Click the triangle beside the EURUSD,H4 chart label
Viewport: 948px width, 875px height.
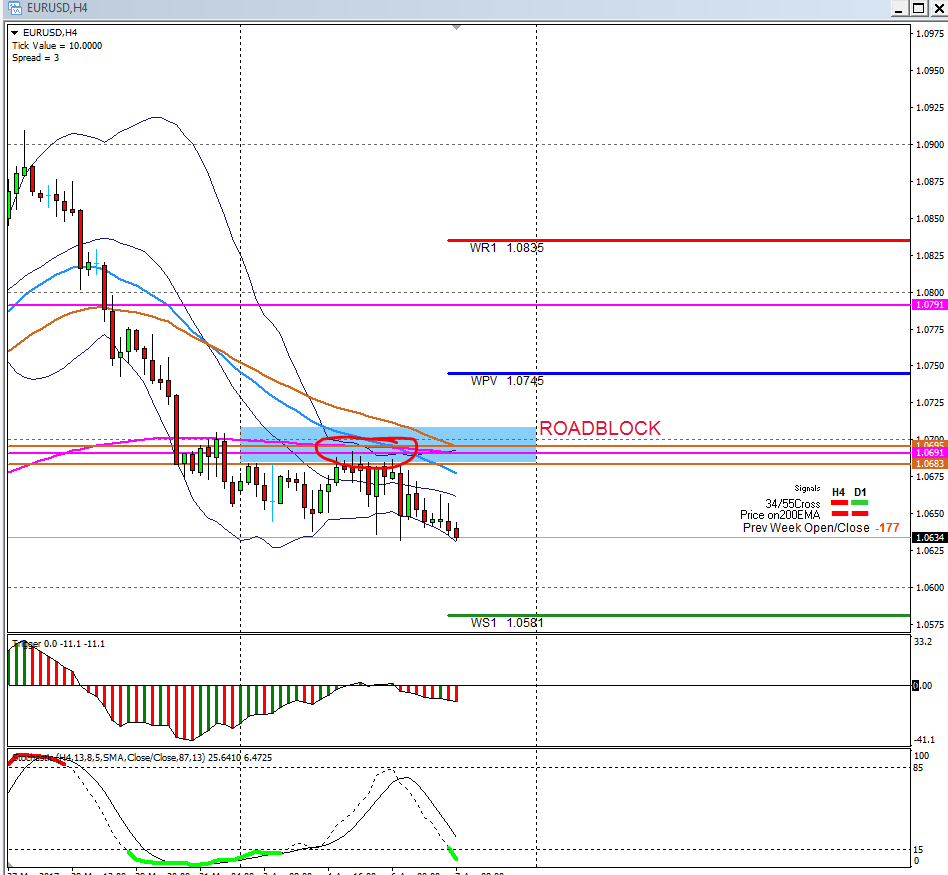15,33
